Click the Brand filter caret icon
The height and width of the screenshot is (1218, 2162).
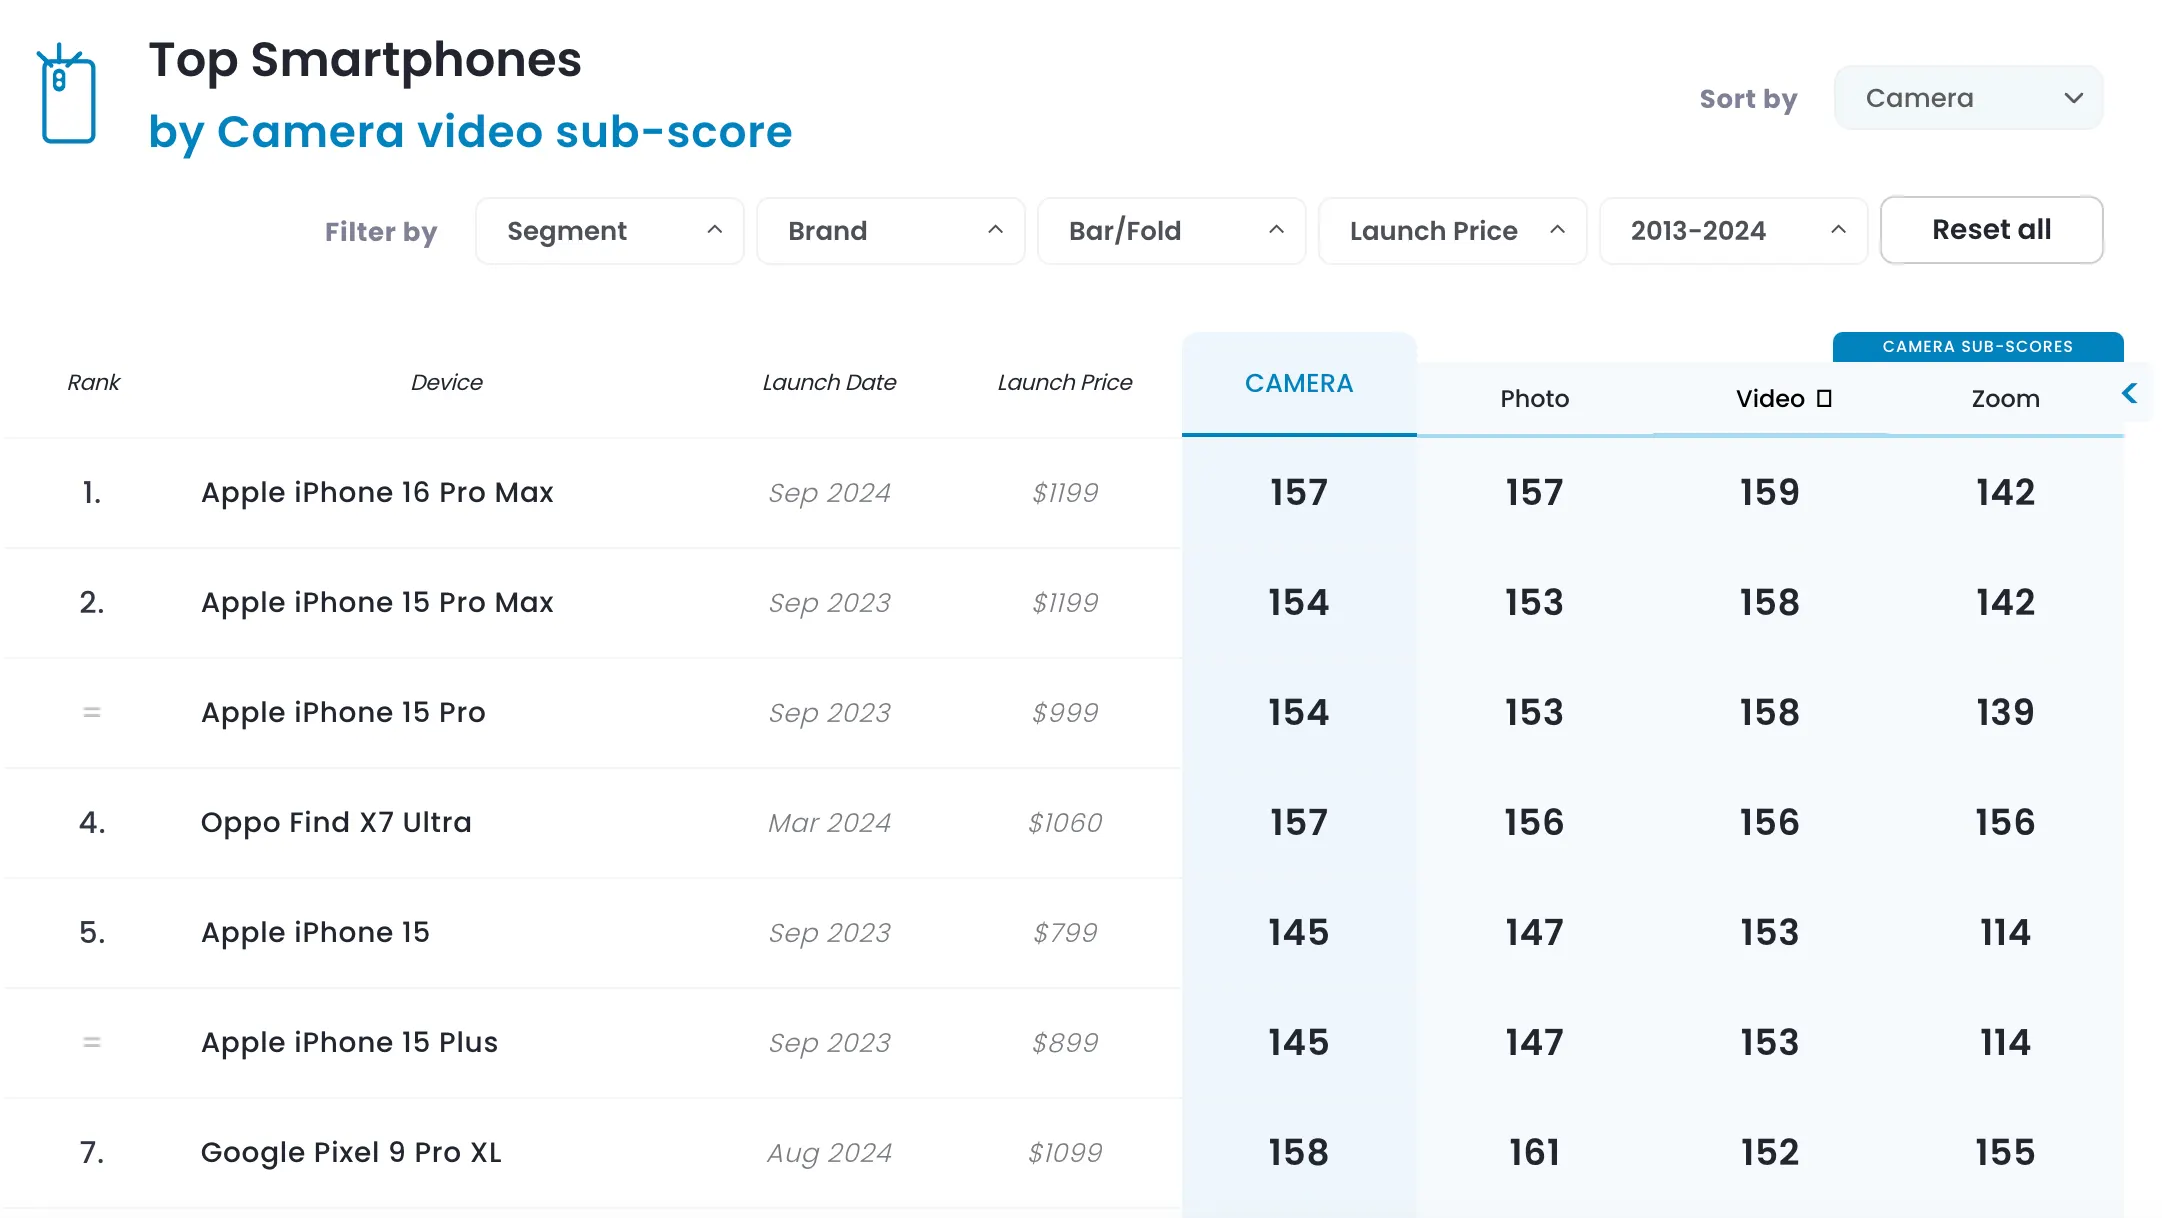point(995,230)
